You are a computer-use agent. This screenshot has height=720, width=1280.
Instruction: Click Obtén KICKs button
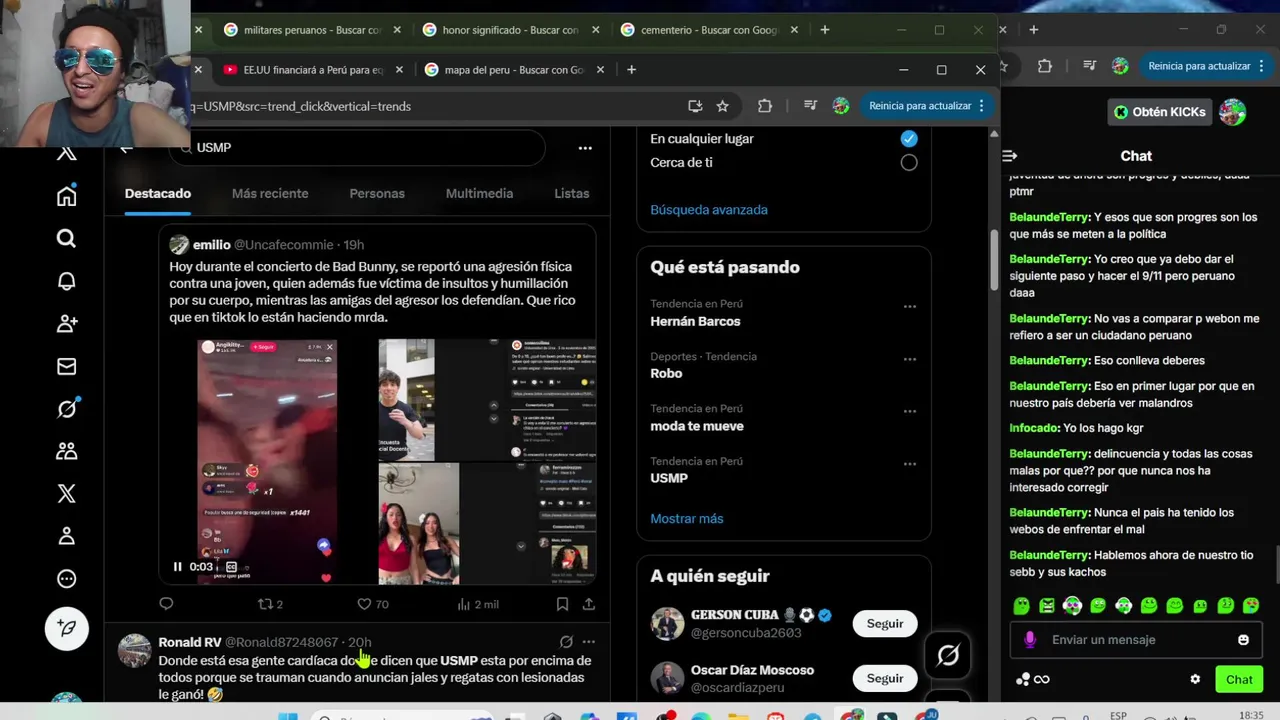click(1161, 112)
